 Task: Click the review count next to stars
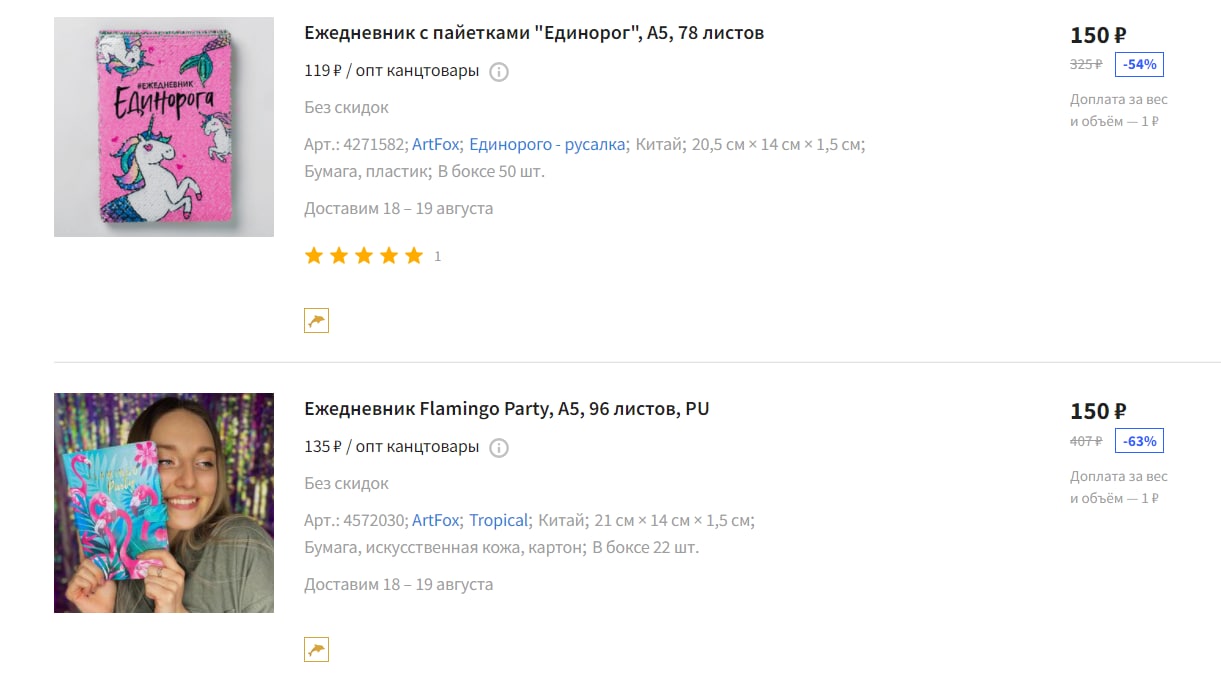(x=437, y=257)
